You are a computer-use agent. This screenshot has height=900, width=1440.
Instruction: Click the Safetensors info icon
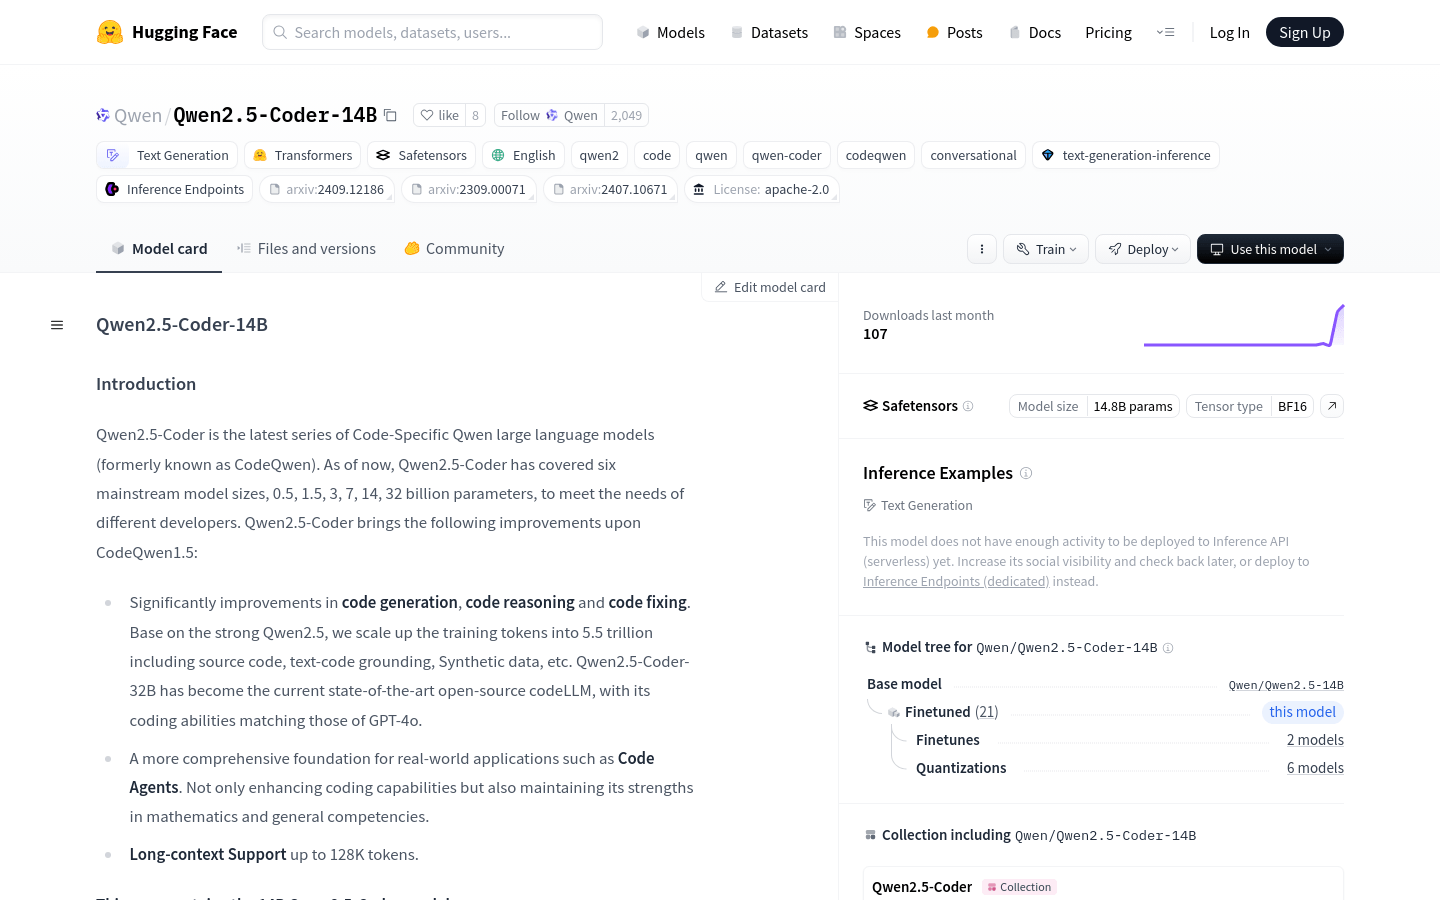click(968, 406)
